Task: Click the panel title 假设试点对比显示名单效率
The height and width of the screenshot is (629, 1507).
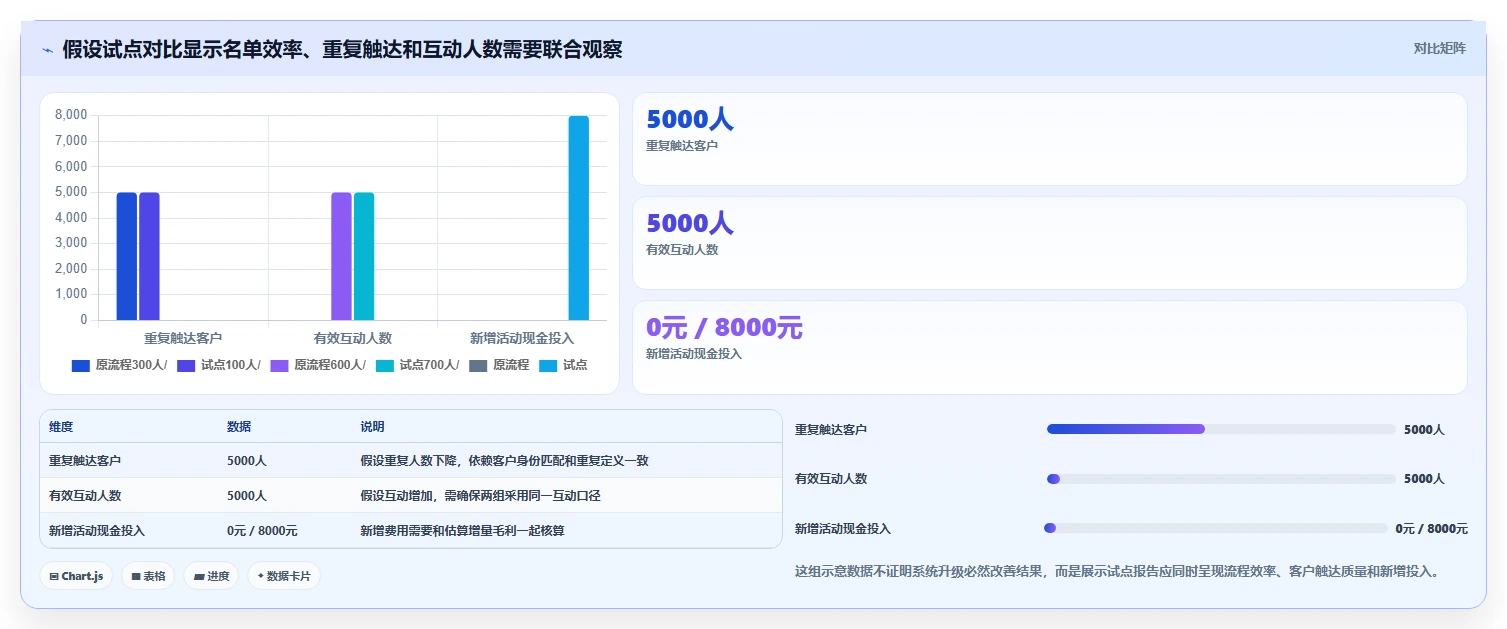Action: [x=342, y=49]
